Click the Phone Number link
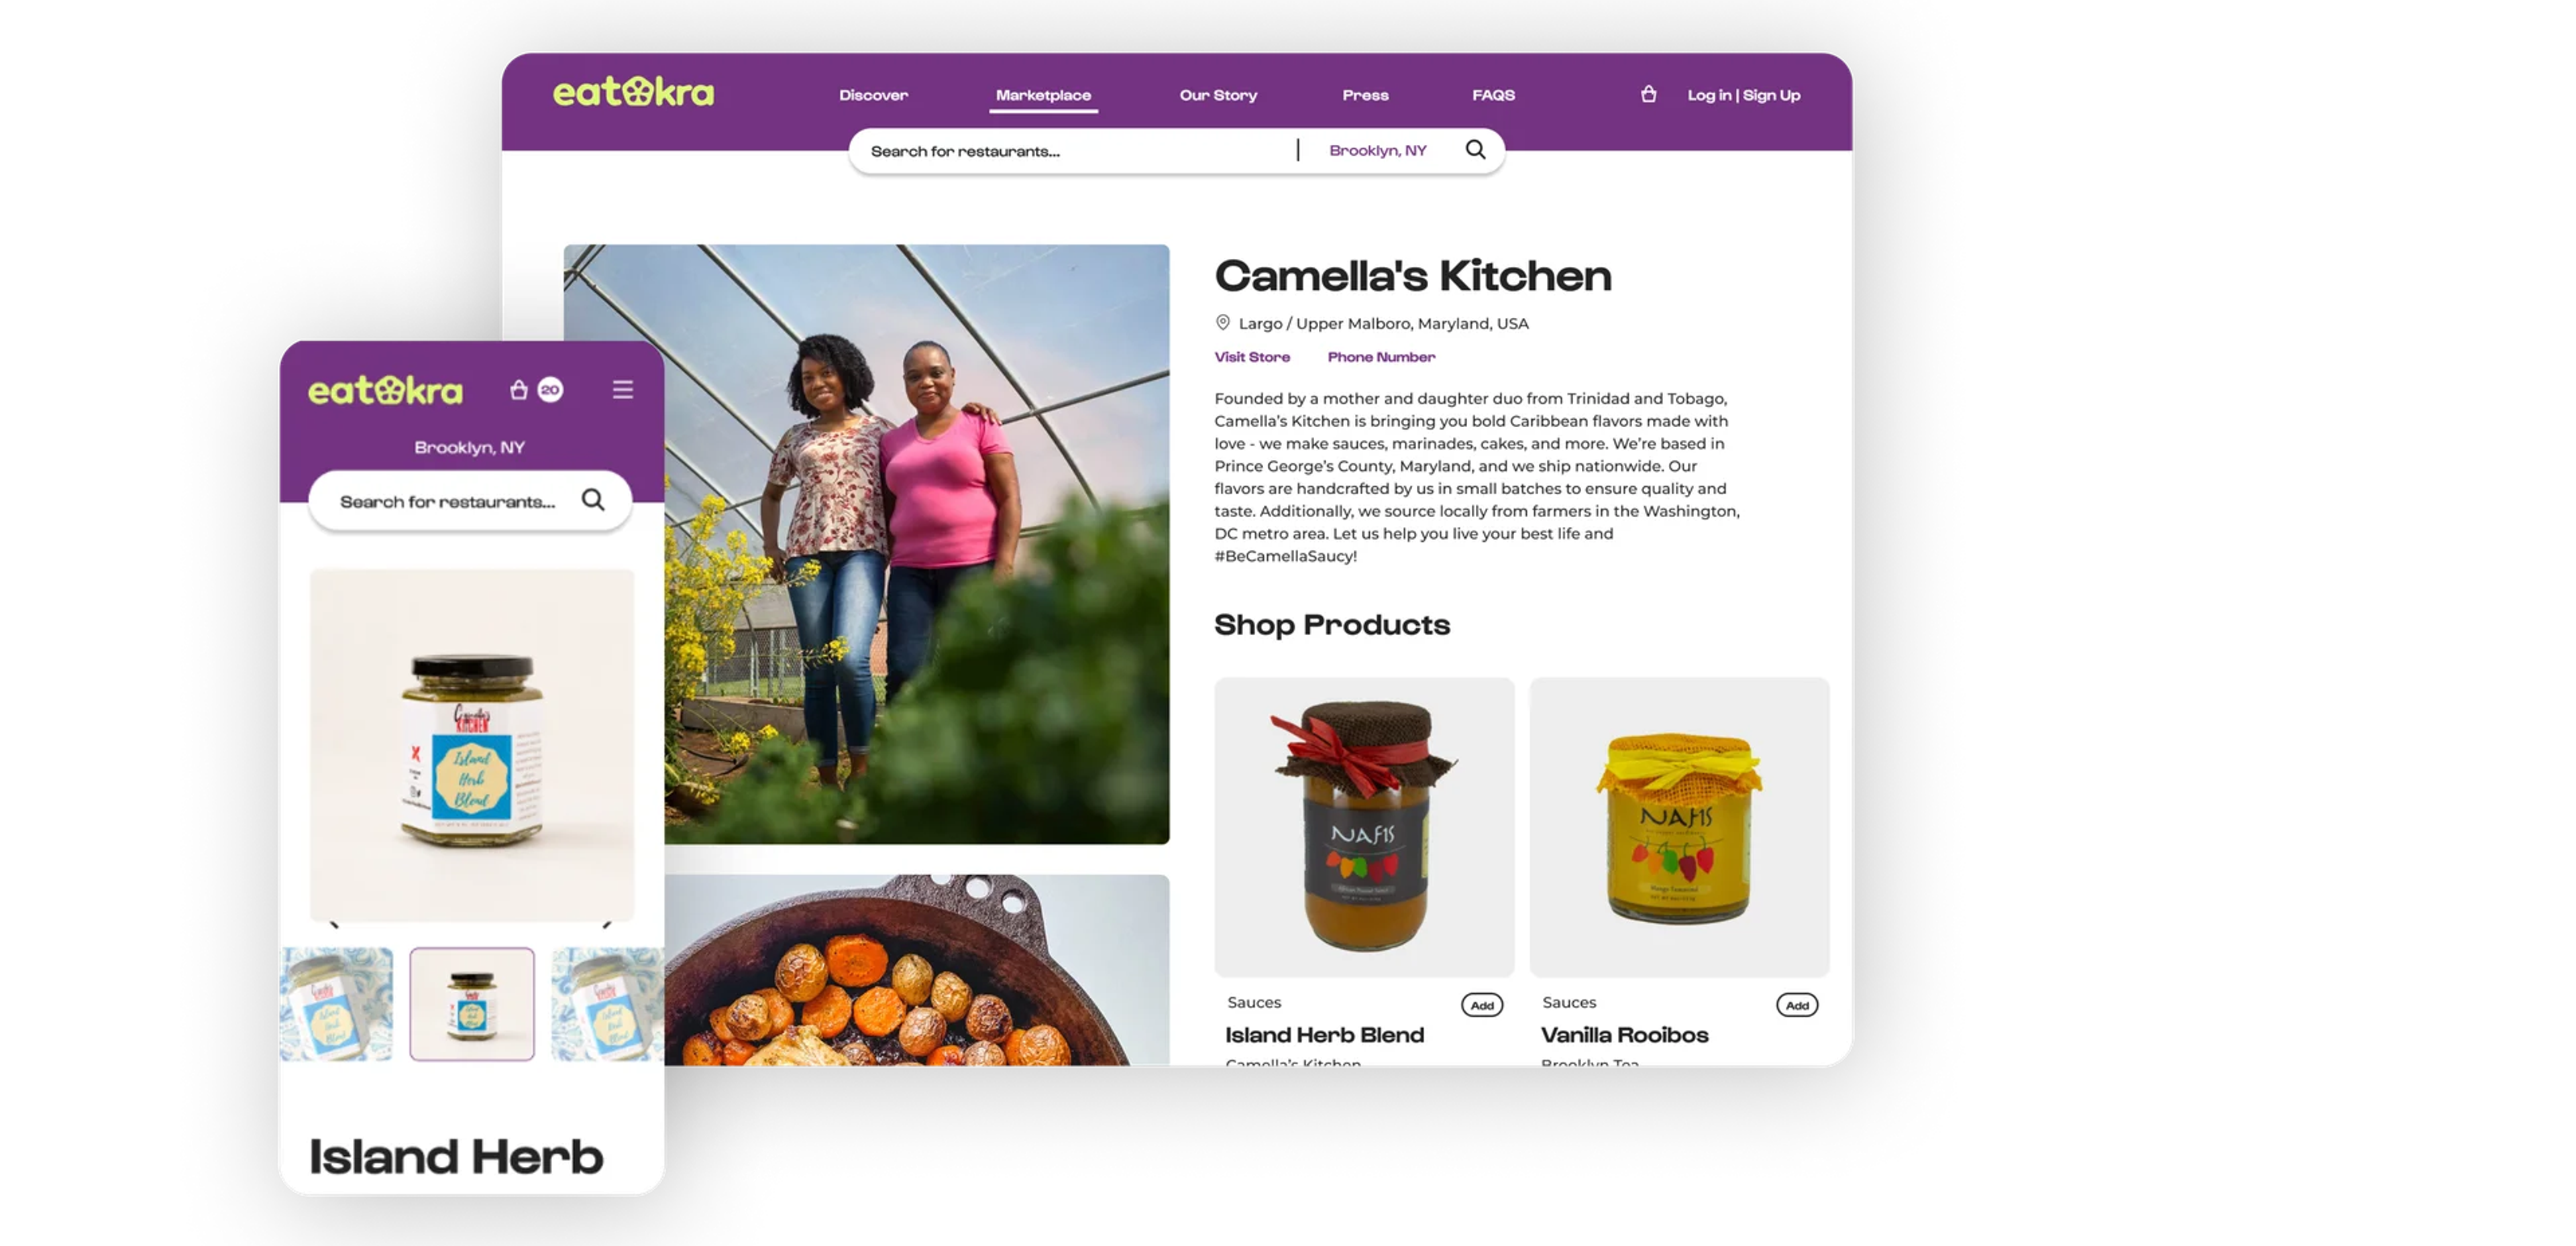The image size is (2576, 1246). pyautogui.click(x=1381, y=357)
